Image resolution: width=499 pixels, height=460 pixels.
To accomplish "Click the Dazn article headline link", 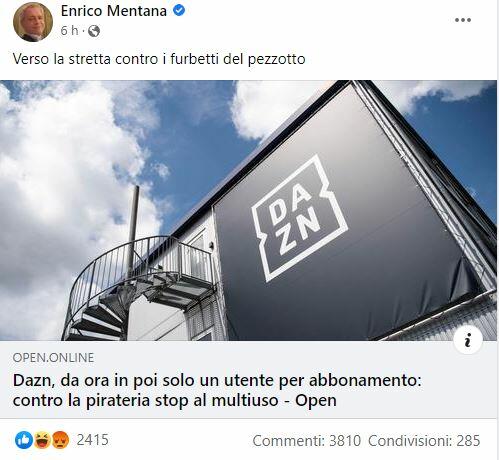I will click(x=217, y=390).
